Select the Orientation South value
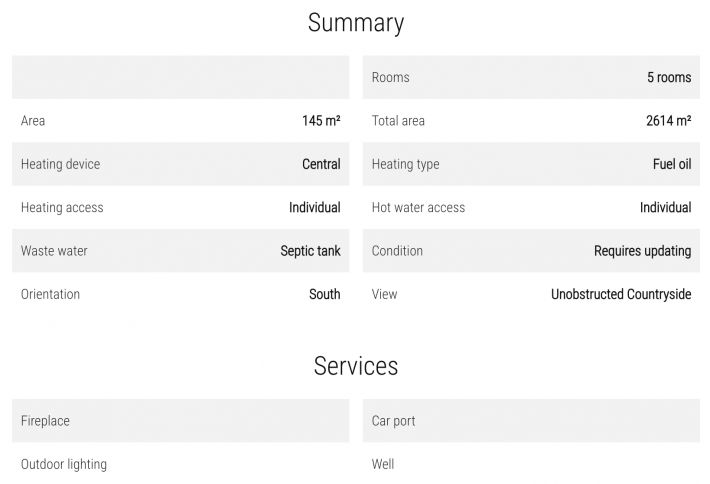Screen dimensions: 710x484 click(x=325, y=294)
